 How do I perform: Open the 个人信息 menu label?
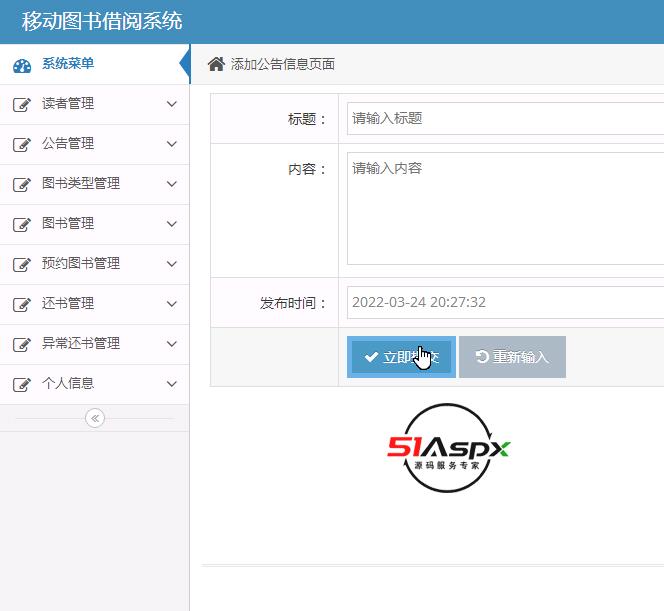68,383
